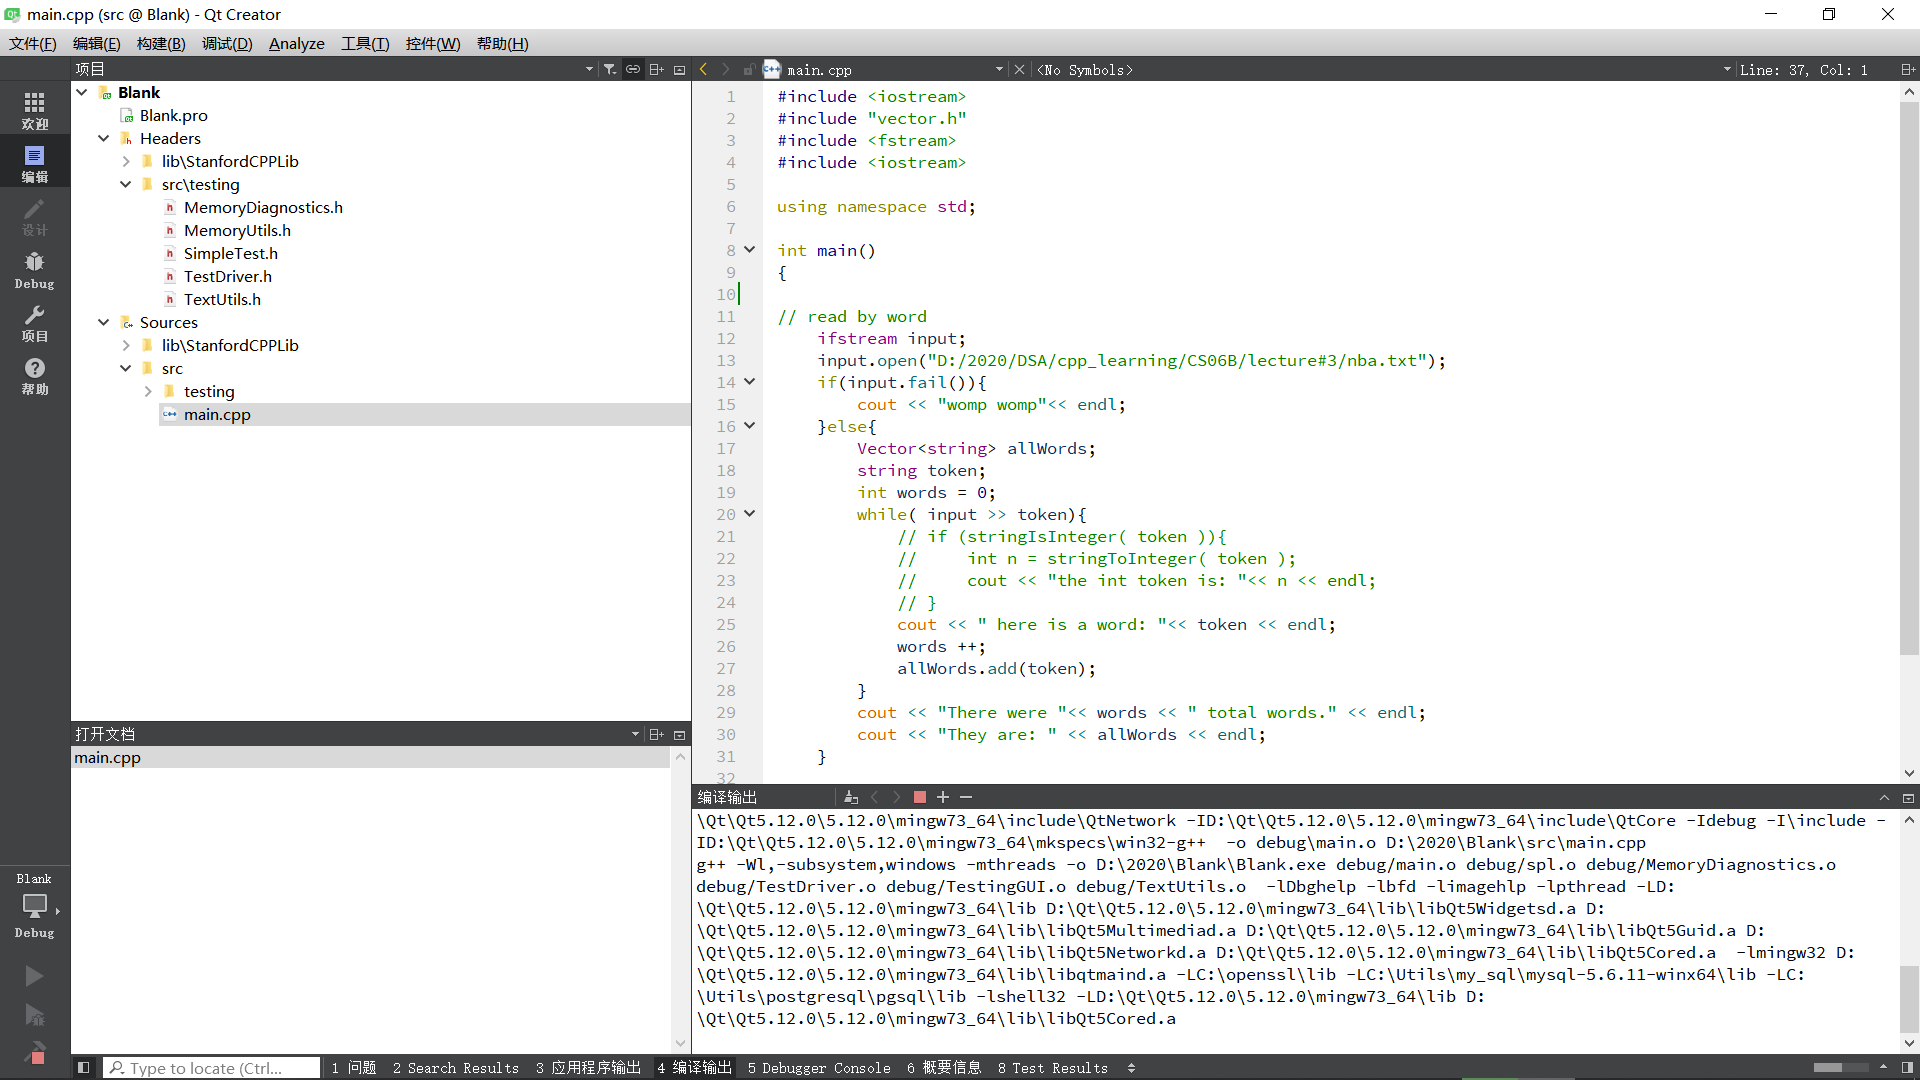Toggle synchronize with editor link icon
Image resolution: width=1920 pixels, height=1080 pixels.
633,69
